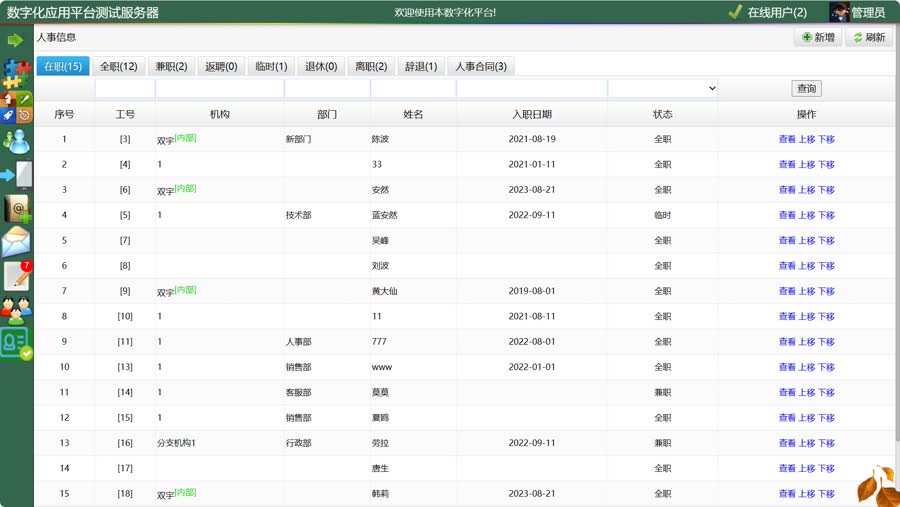Click the messenger buddies icon in sidebar
Viewport: 900px width, 507px height.
16,141
